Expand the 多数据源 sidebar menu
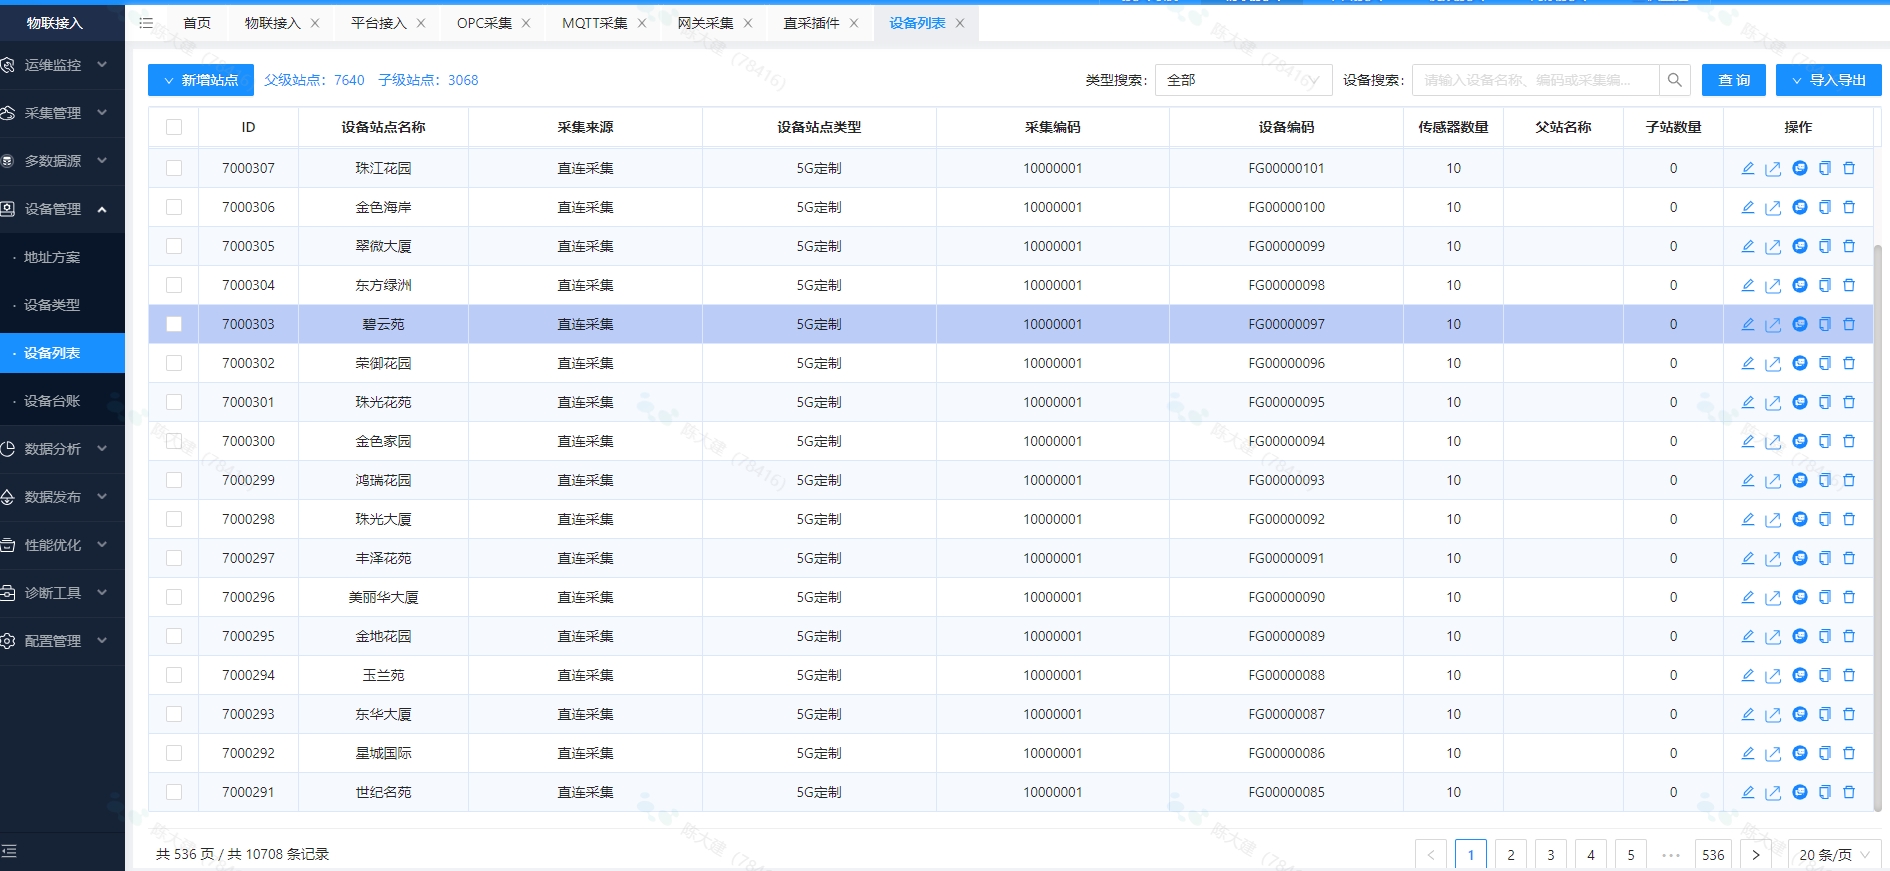1890x871 pixels. coord(62,161)
